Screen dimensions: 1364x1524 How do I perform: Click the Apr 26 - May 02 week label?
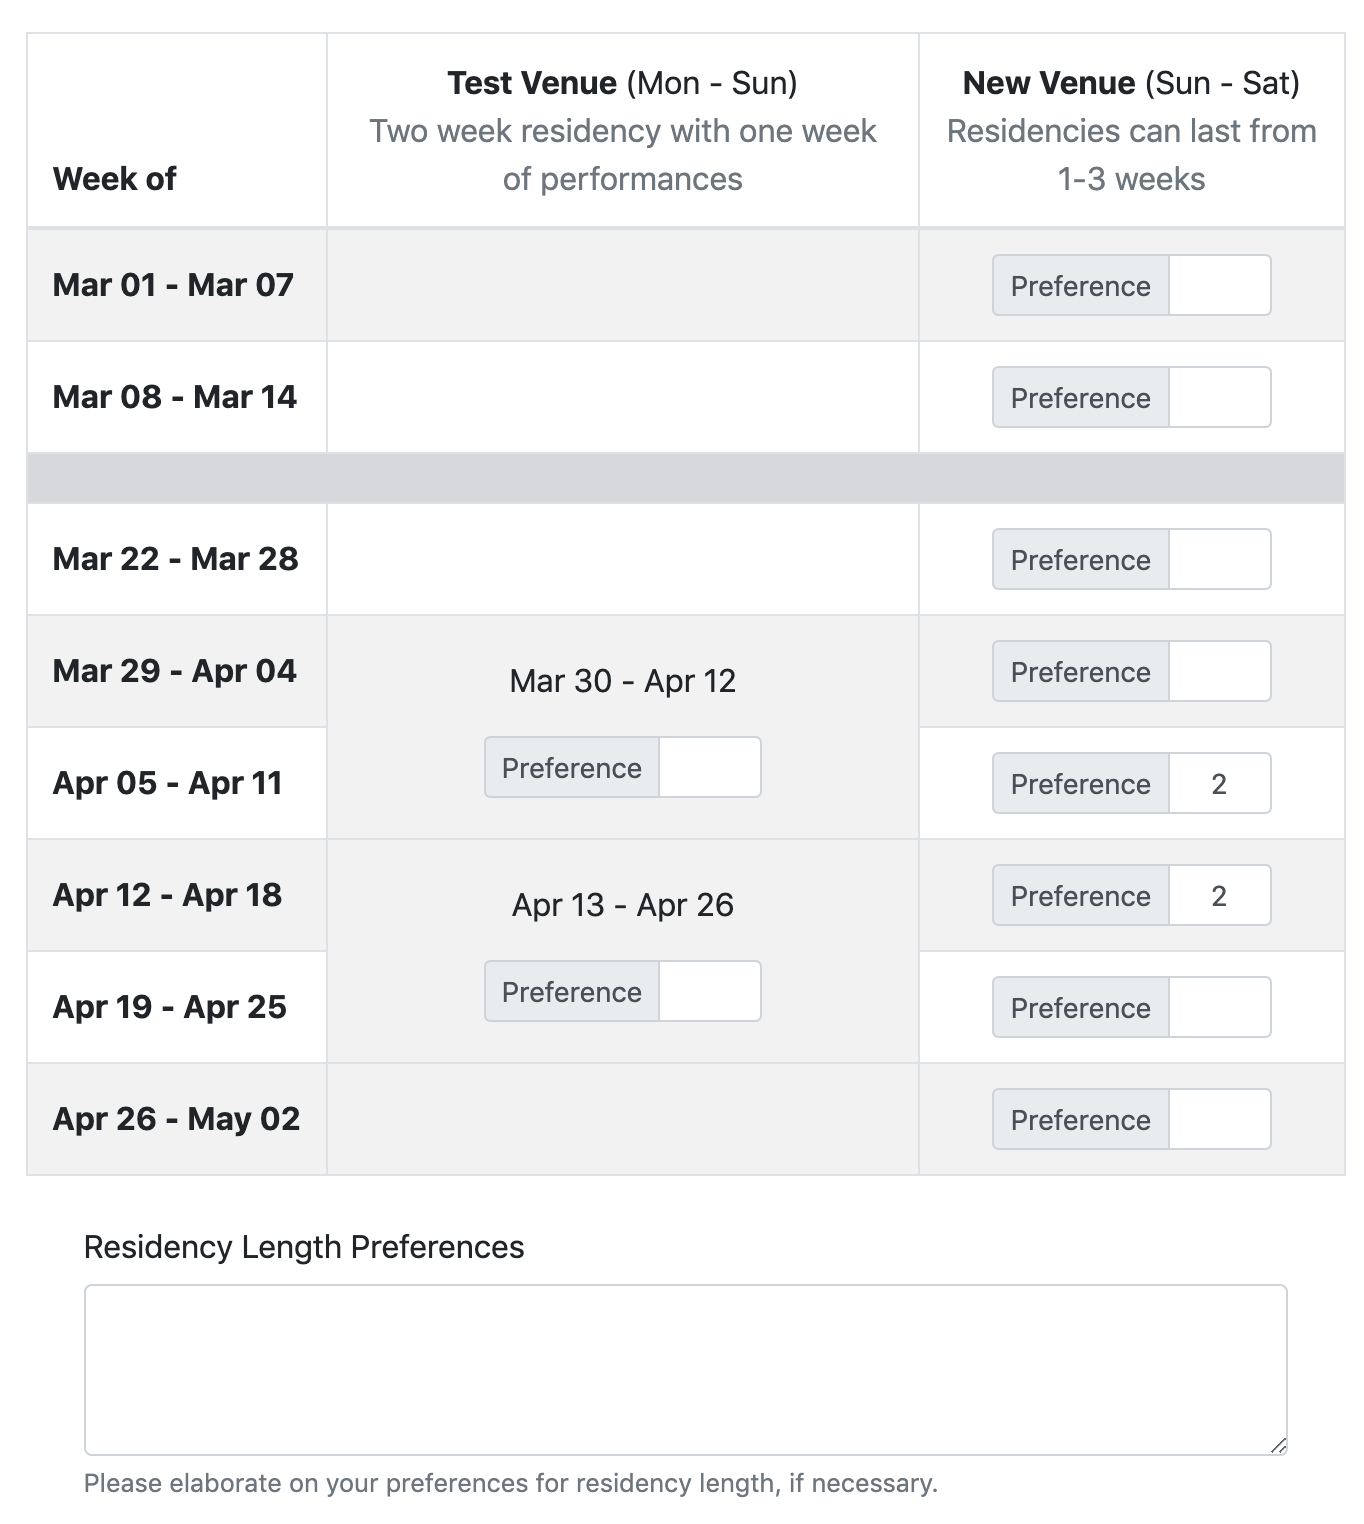pos(176,1118)
